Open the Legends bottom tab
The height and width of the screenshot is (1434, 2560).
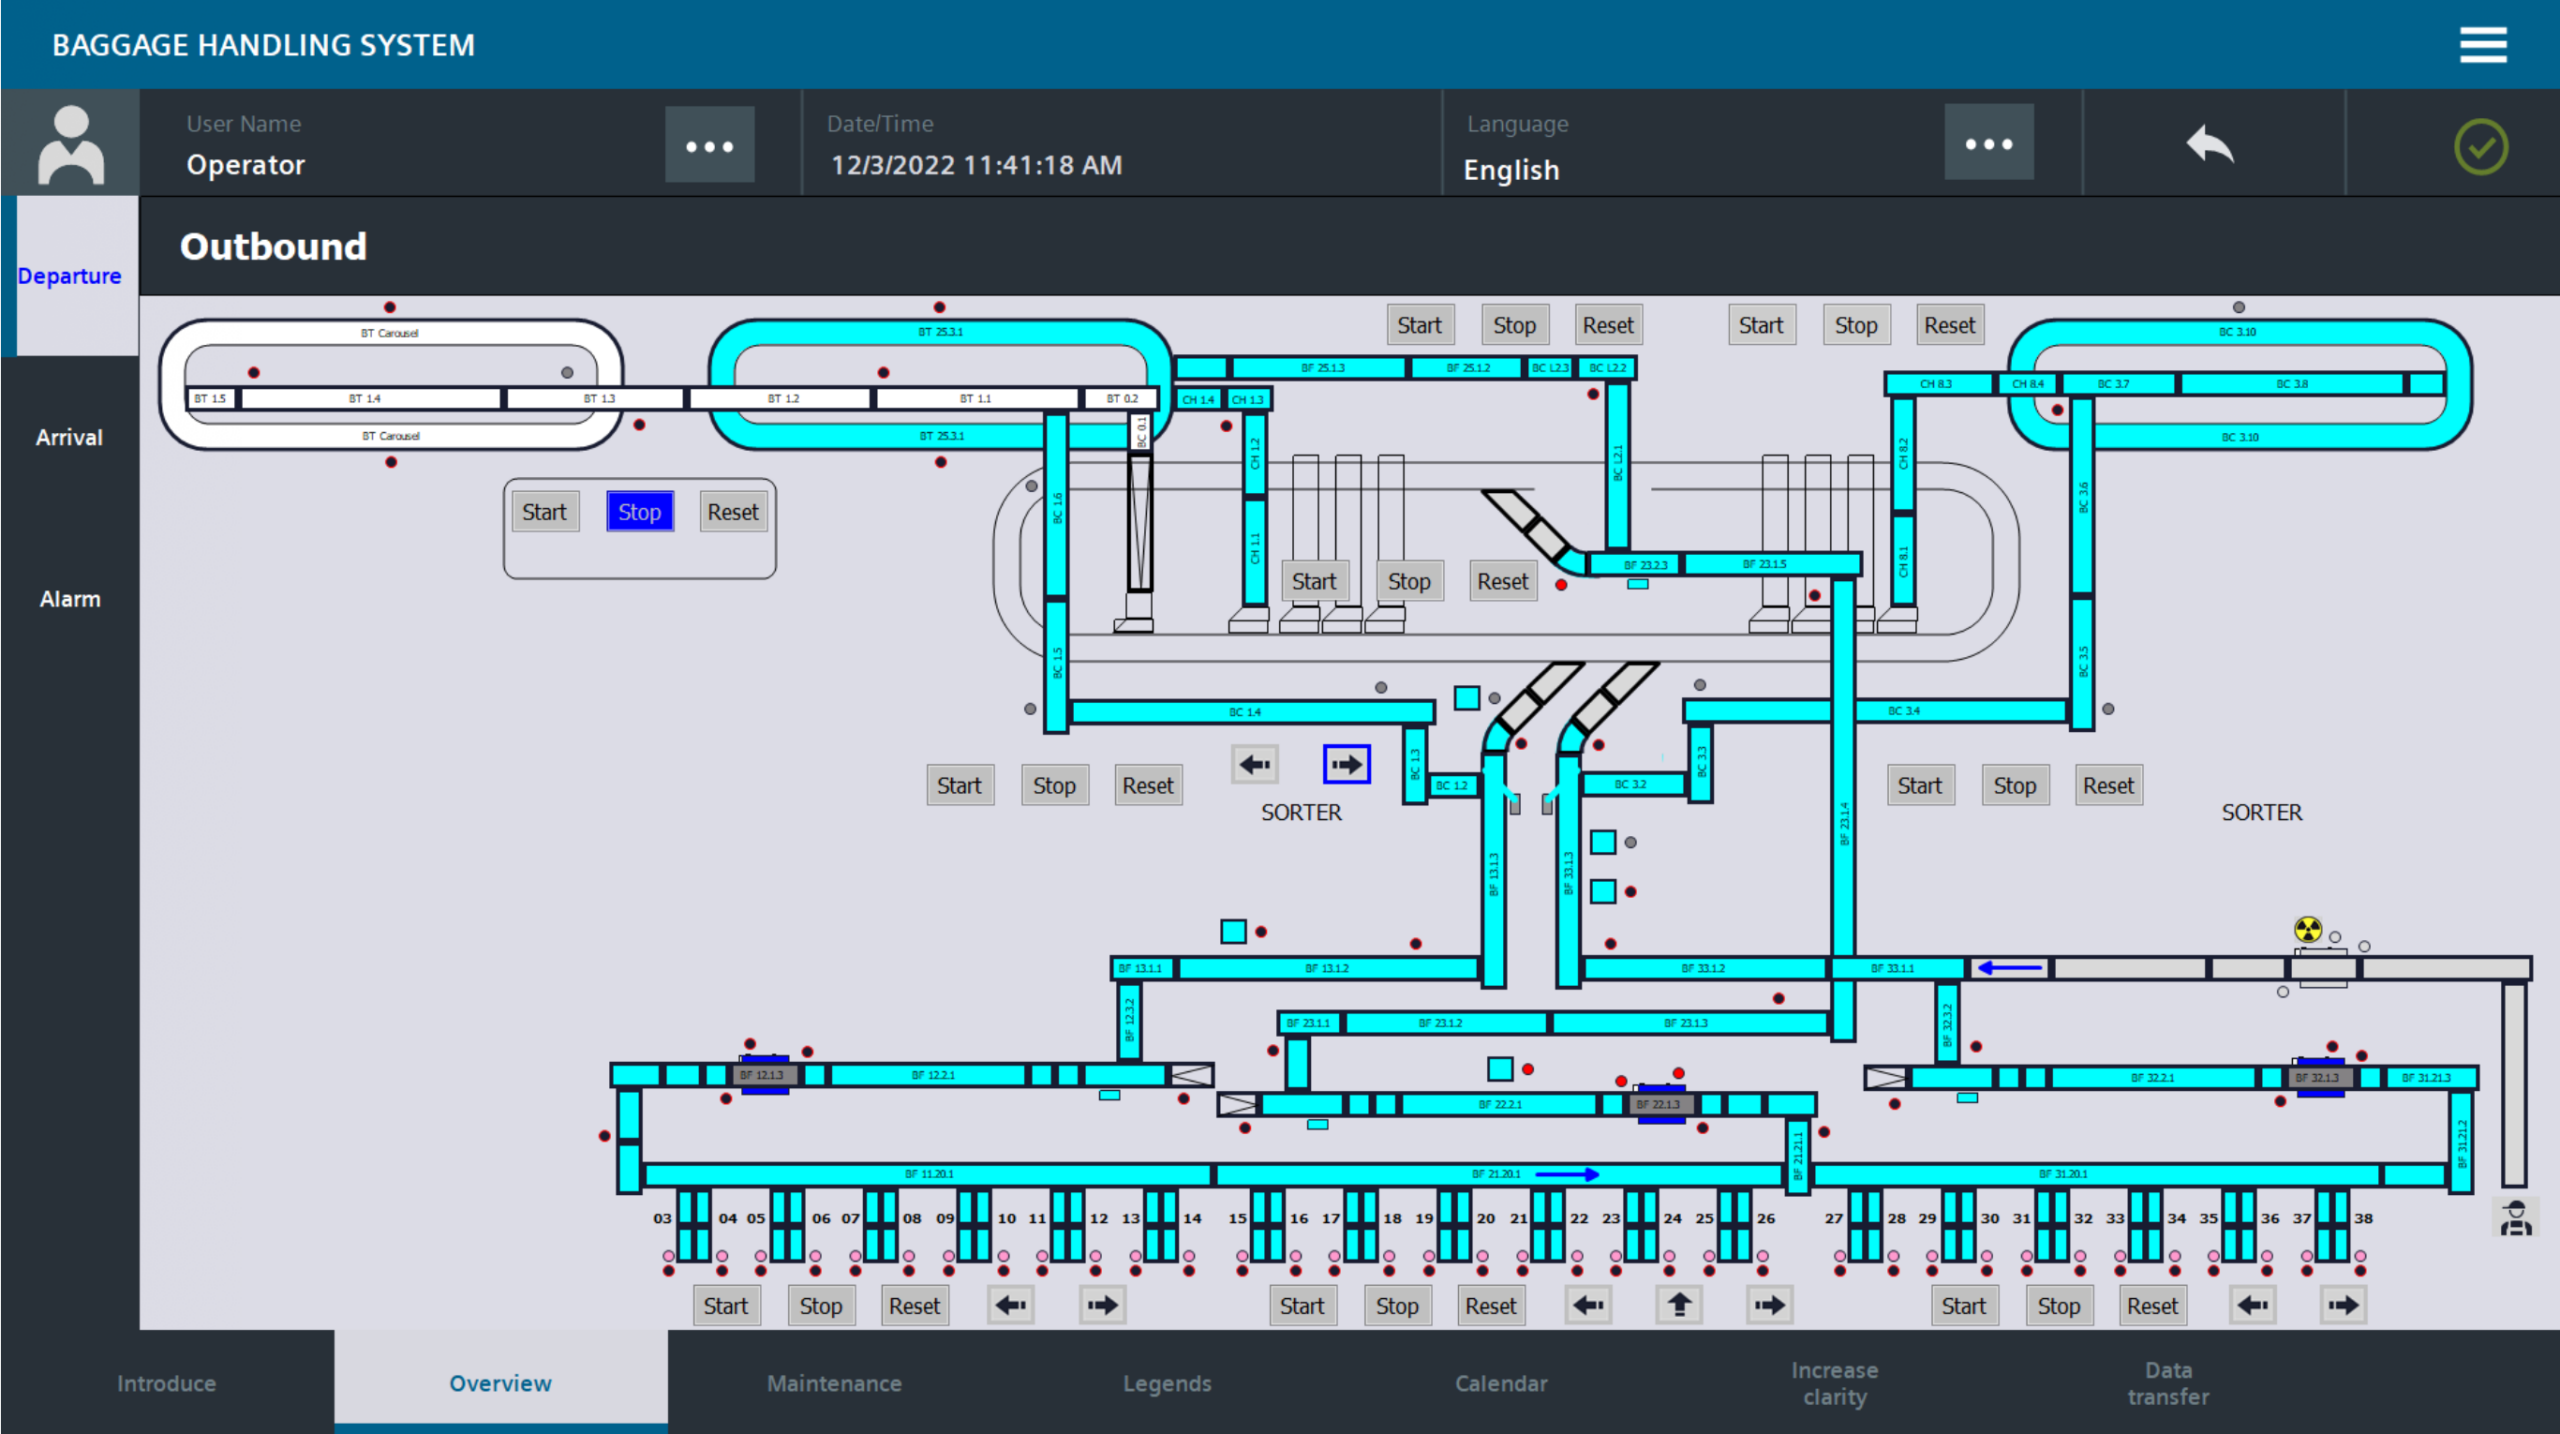click(1167, 1383)
